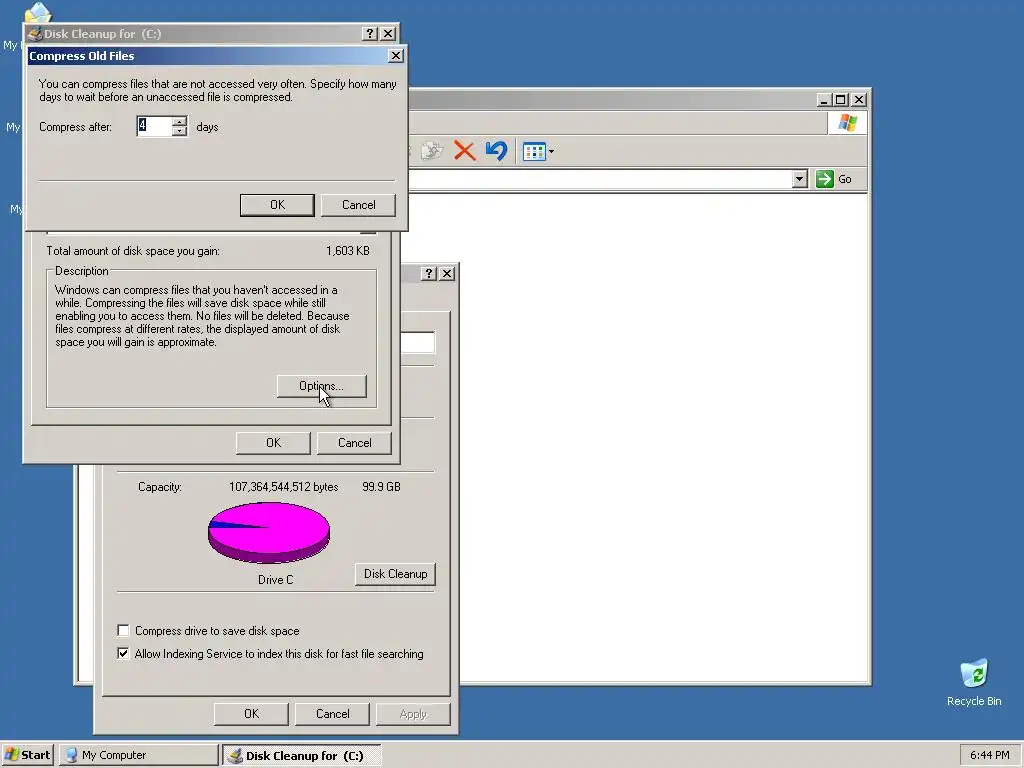Image resolution: width=1024 pixels, height=768 pixels.
Task: Click OK in the Disk Cleanup window
Action: [x=273, y=443]
